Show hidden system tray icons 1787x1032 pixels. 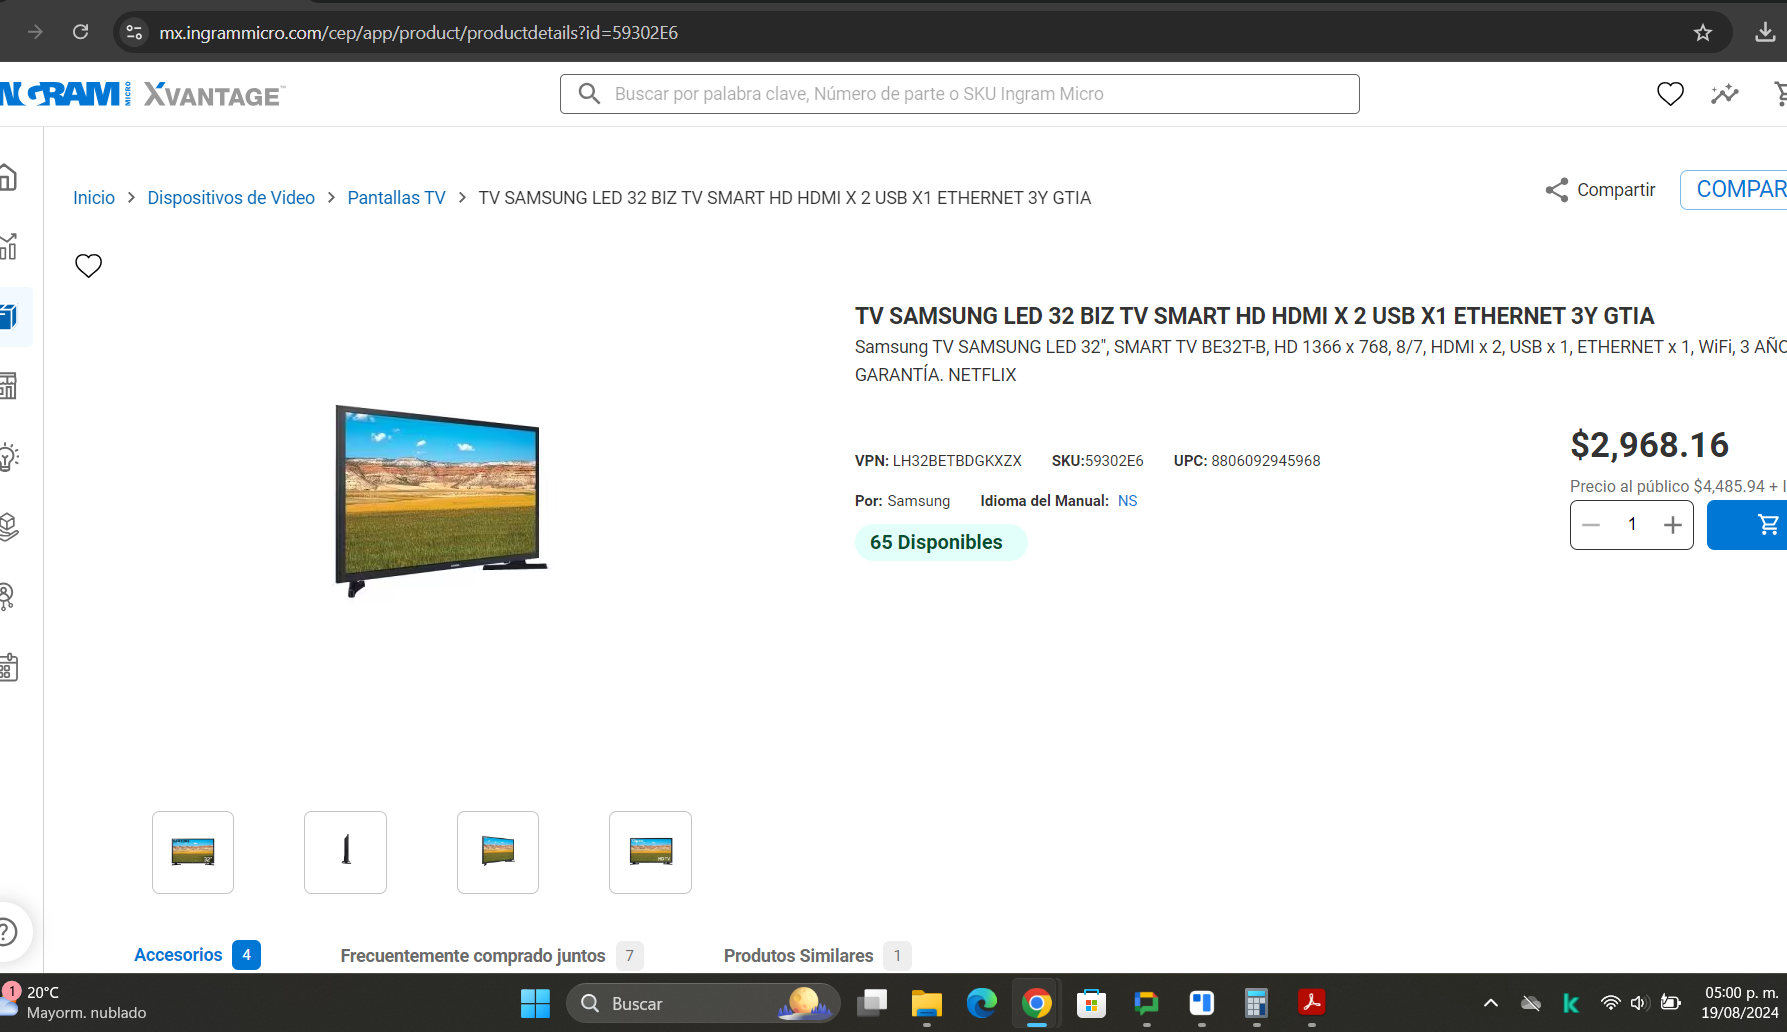coord(1490,1003)
